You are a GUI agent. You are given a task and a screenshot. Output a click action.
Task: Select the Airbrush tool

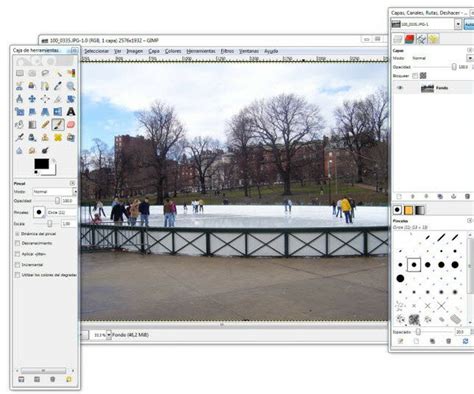pyautogui.click(x=20, y=137)
